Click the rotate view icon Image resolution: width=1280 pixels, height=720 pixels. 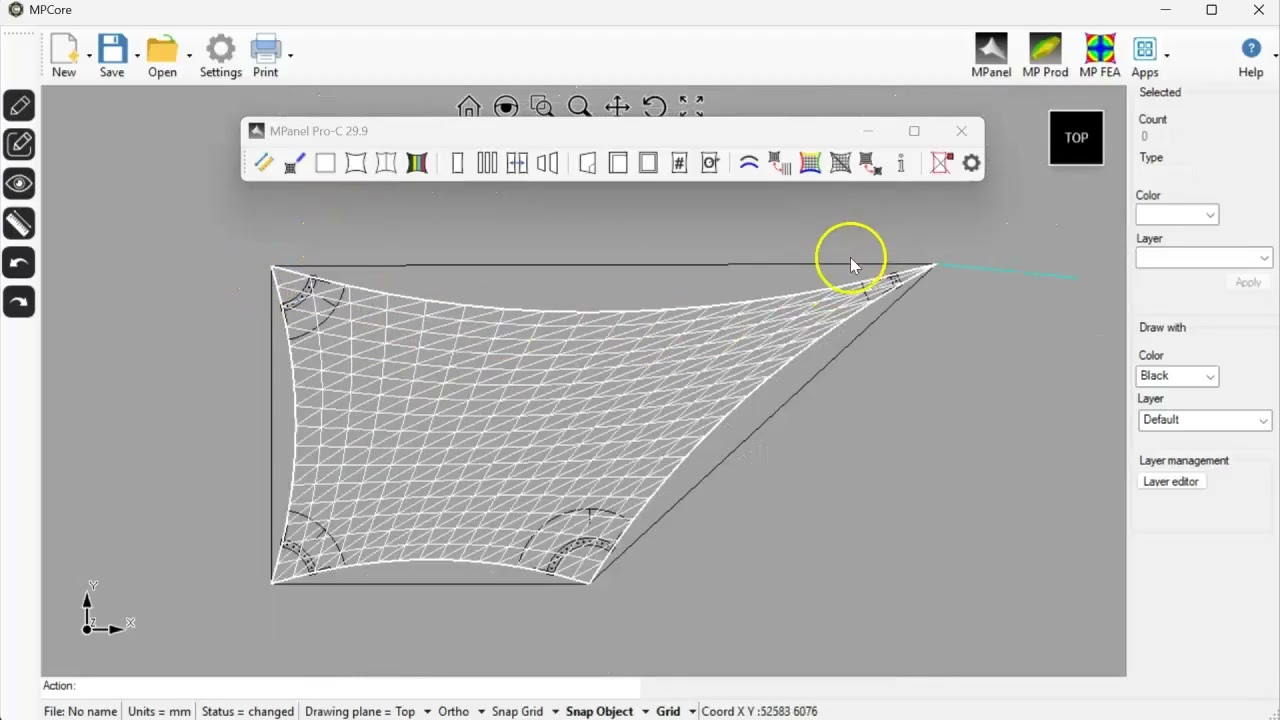(654, 106)
